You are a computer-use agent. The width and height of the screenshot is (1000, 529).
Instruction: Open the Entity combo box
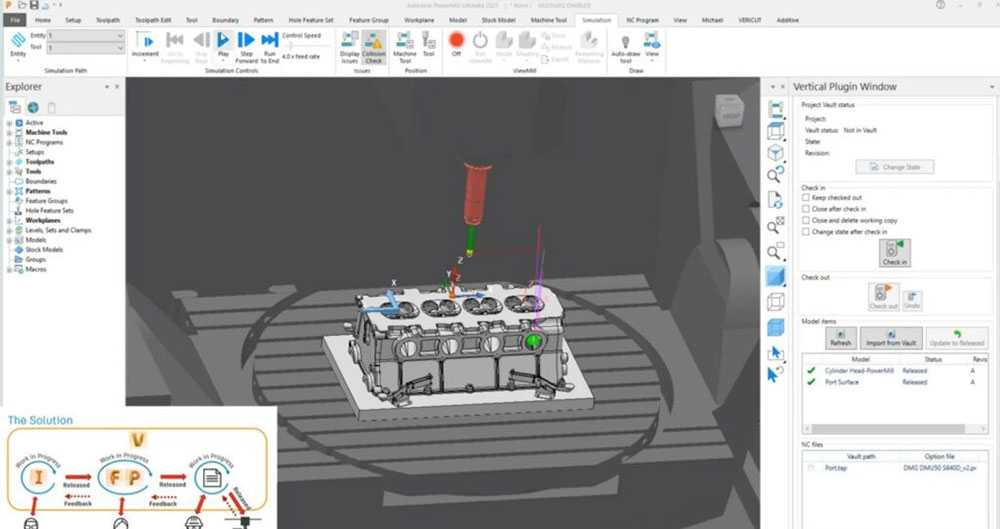click(85, 36)
